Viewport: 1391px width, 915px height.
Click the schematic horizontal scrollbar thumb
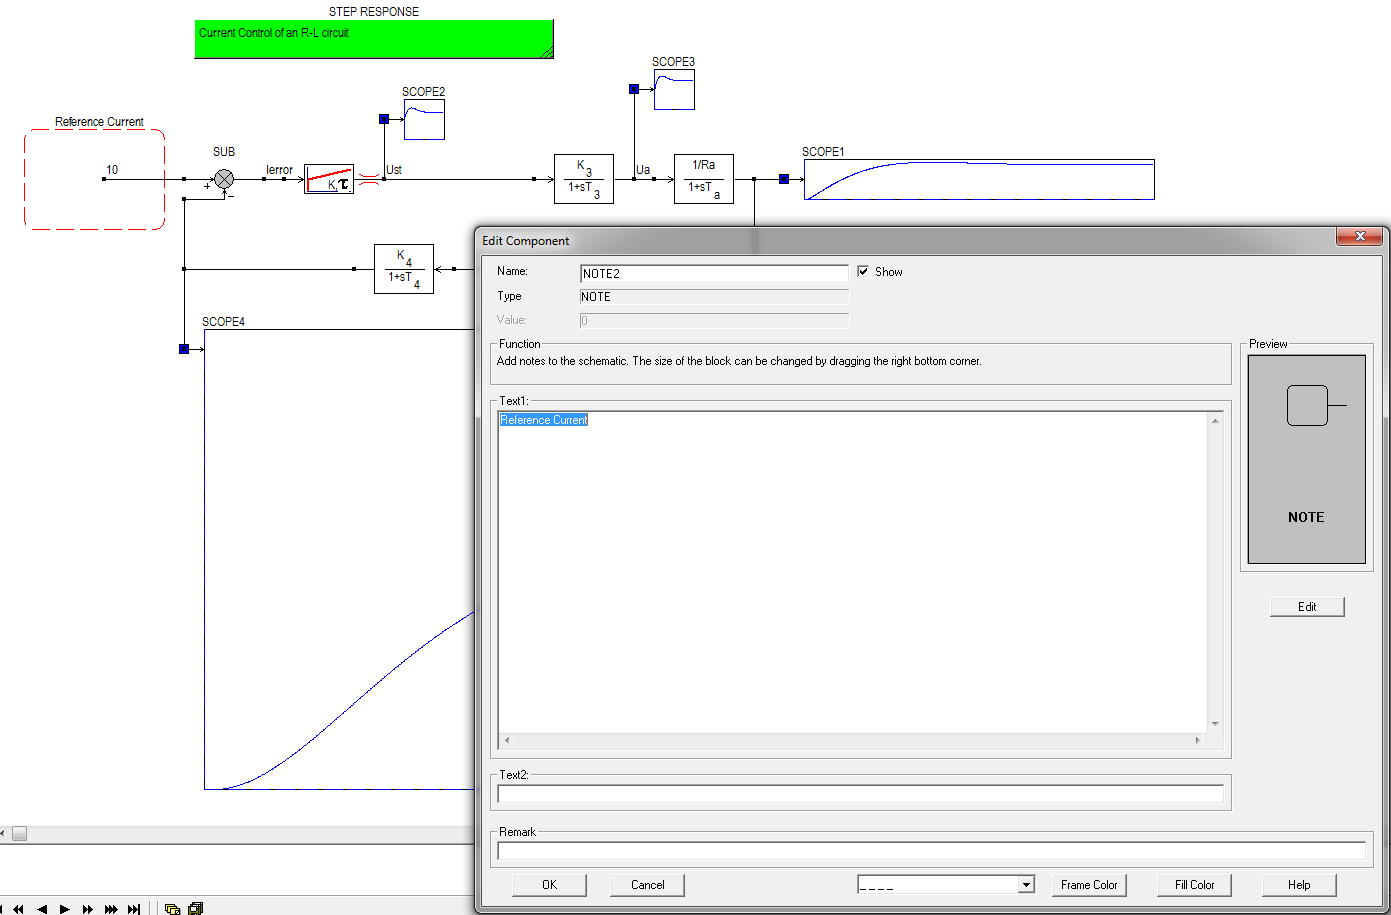[19, 833]
